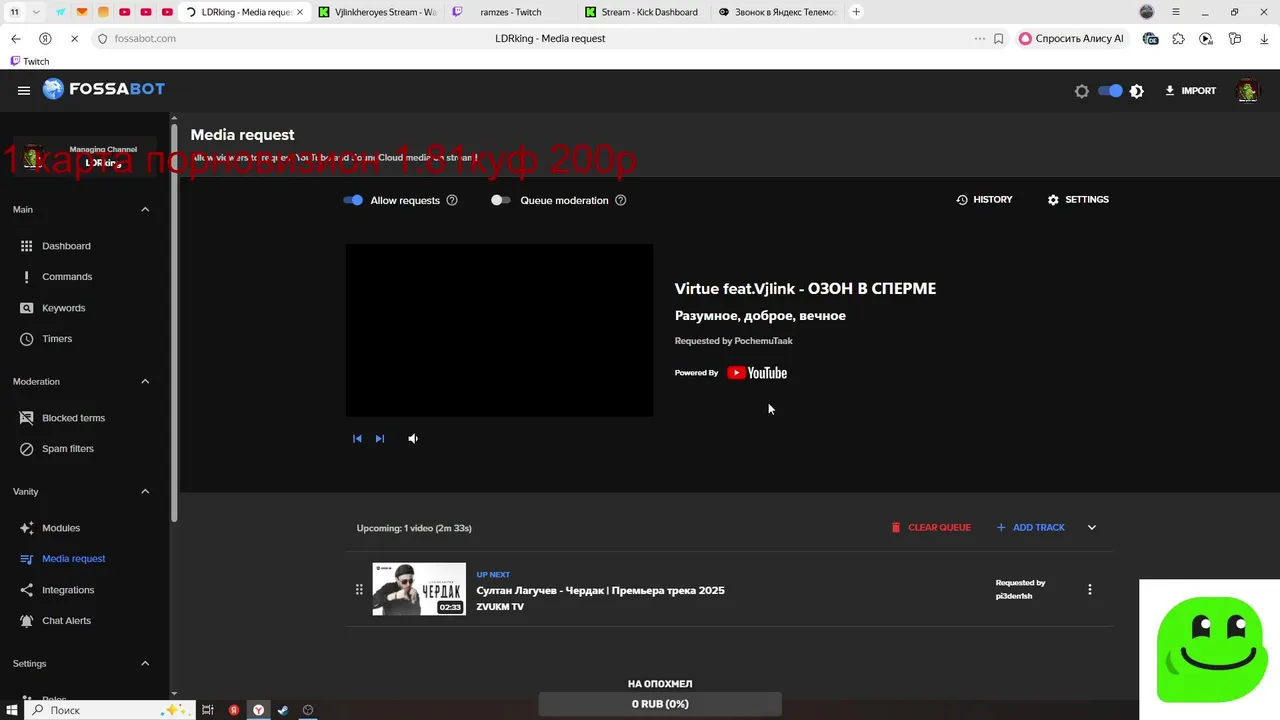Image resolution: width=1280 pixels, height=720 pixels.
Task: Toggle dark/light theme switch in header
Action: tap(1110, 91)
